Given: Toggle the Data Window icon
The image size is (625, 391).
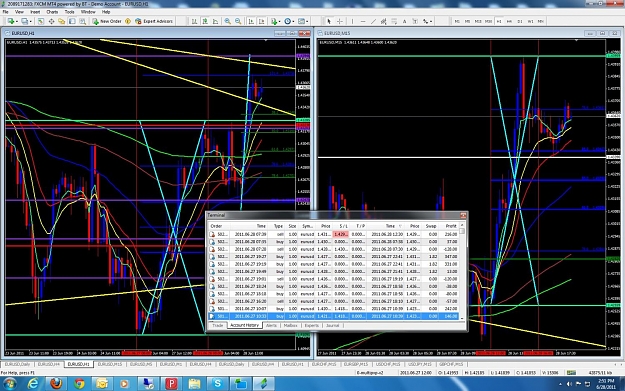Looking at the screenshot, I should (x=51, y=21).
